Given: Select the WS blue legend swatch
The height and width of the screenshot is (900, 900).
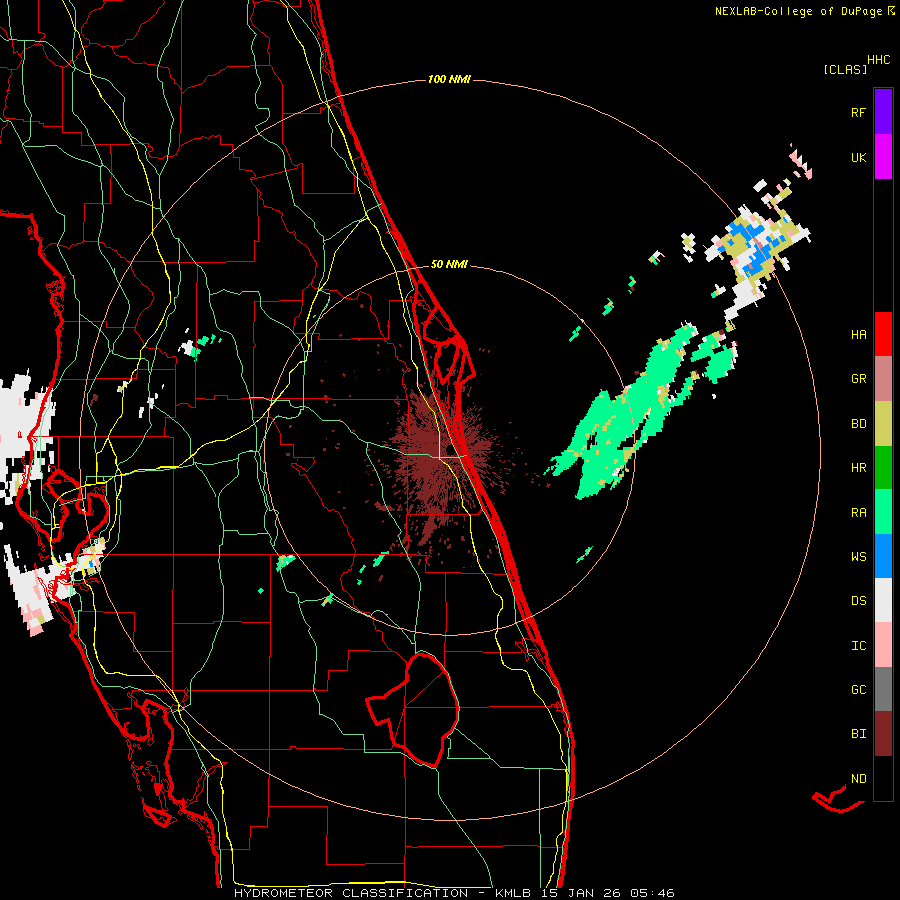Looking at the screenshot, I should click(x=883, y=556).
